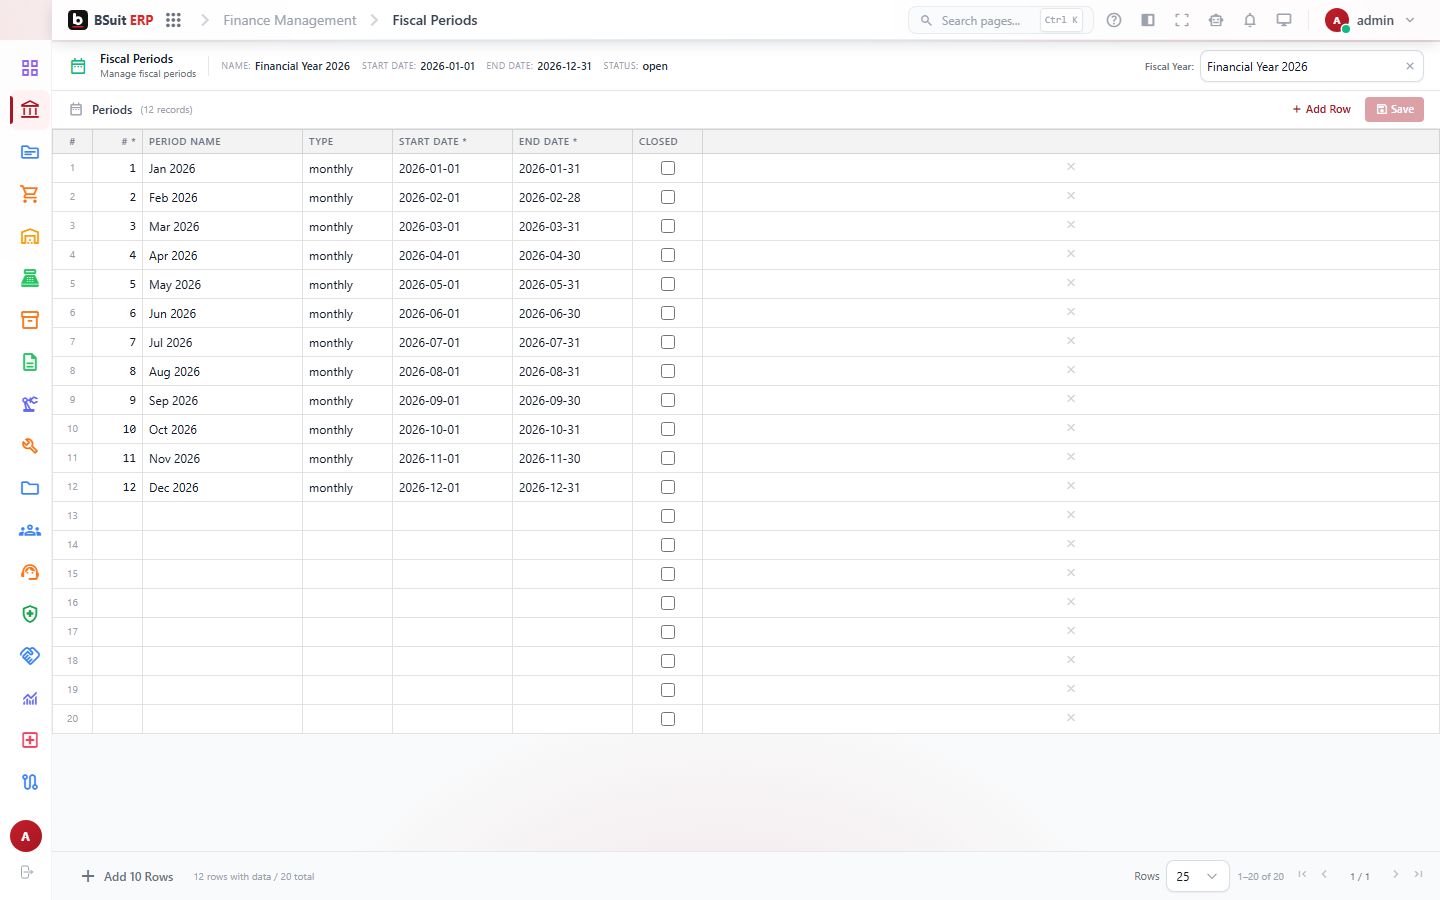Check Closed box in empty row 15
The image size is (1440, 900).
tap(668, 574)
